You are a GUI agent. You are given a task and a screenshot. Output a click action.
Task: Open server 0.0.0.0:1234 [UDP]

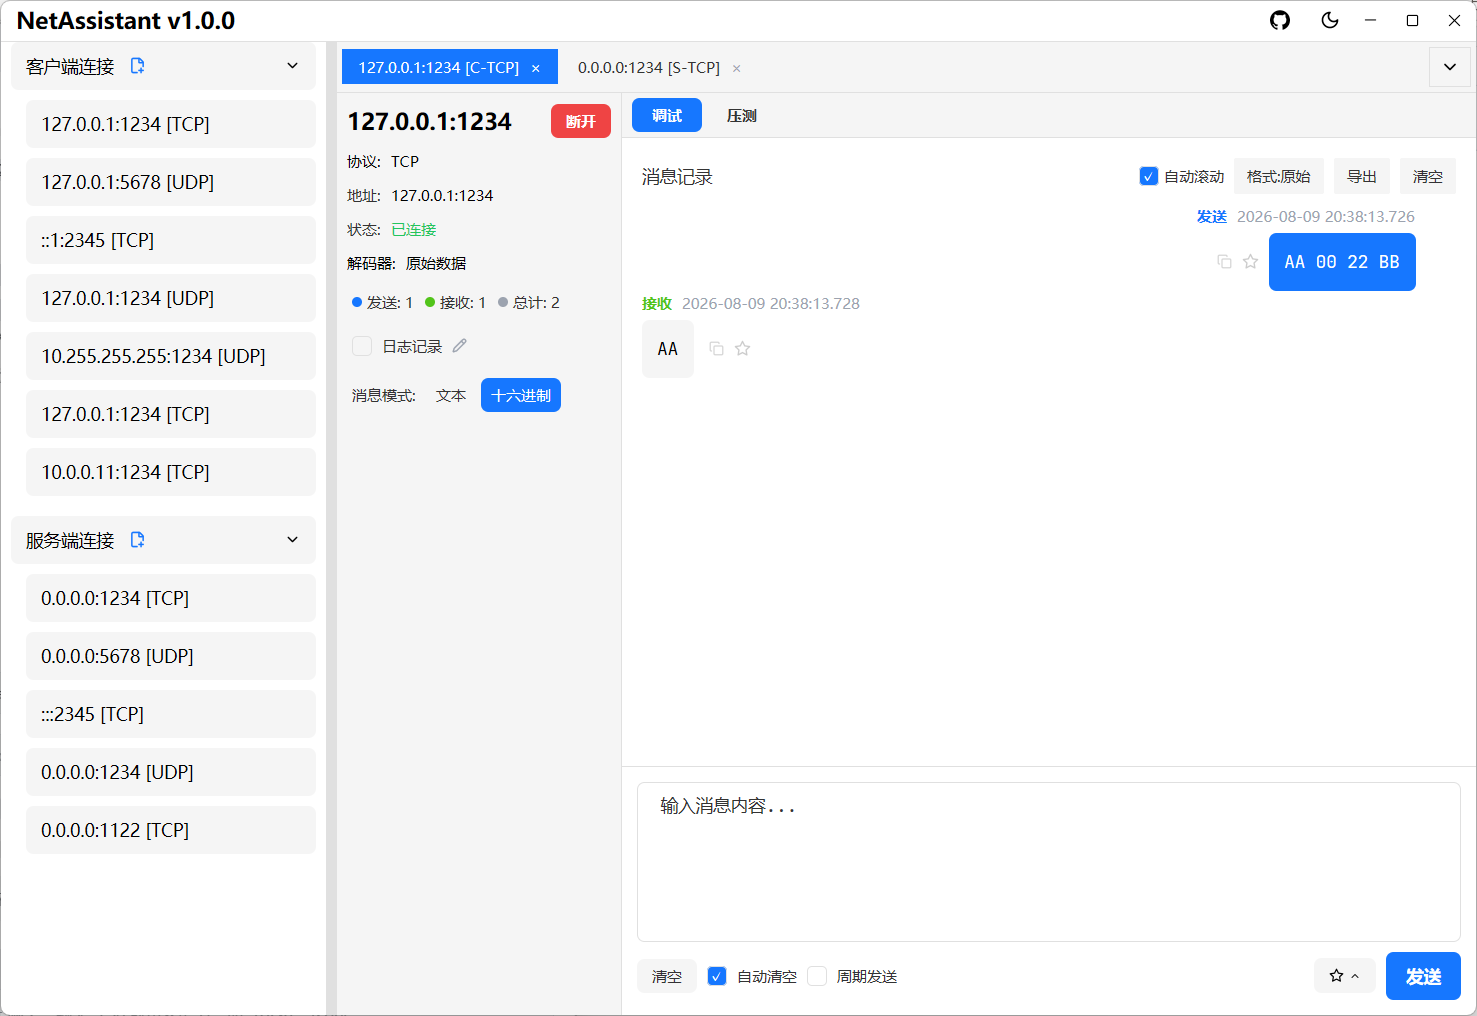point(171,772)
